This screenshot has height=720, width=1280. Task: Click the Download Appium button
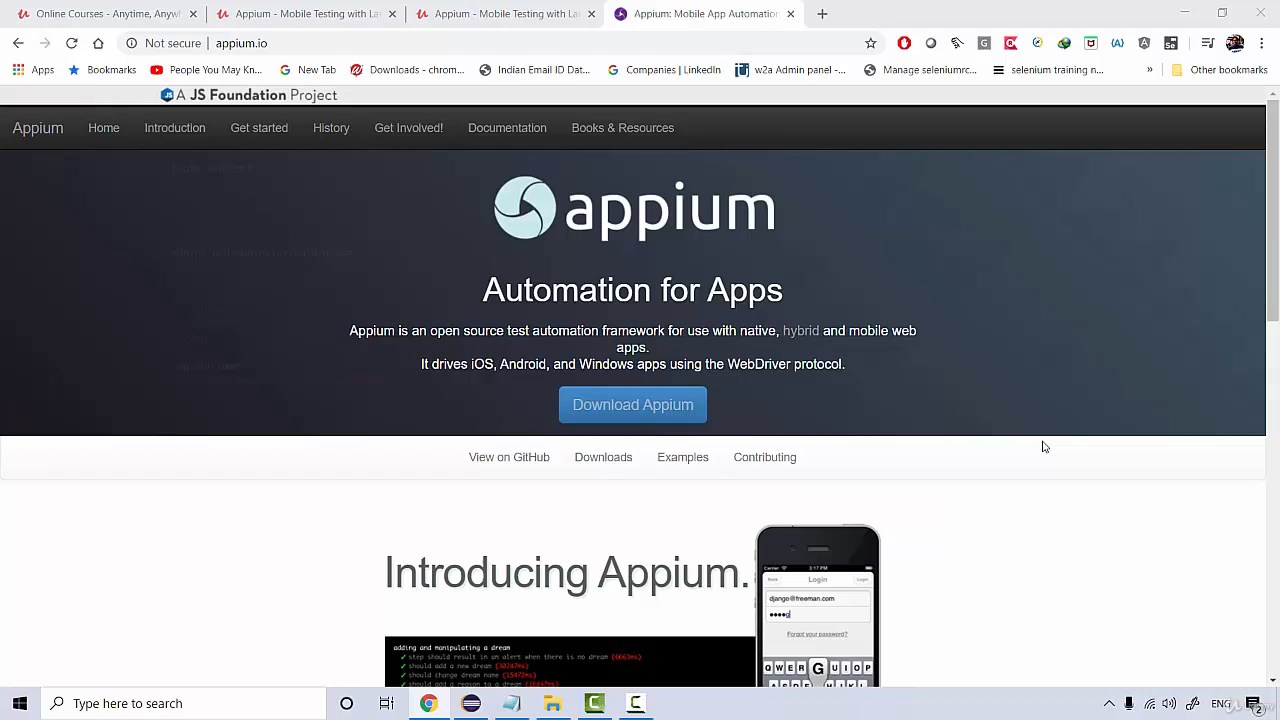click(633, 405)
